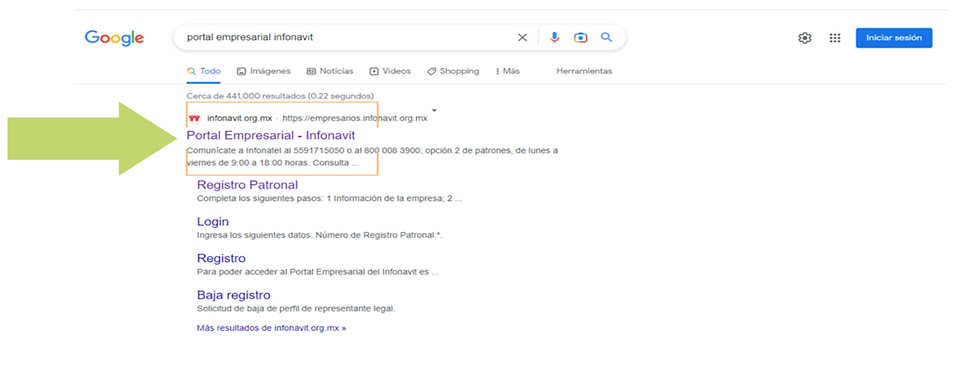Open the Google apps grid icon
The height and width of the screenshot is (373, 980).
(x=835, y=38)
